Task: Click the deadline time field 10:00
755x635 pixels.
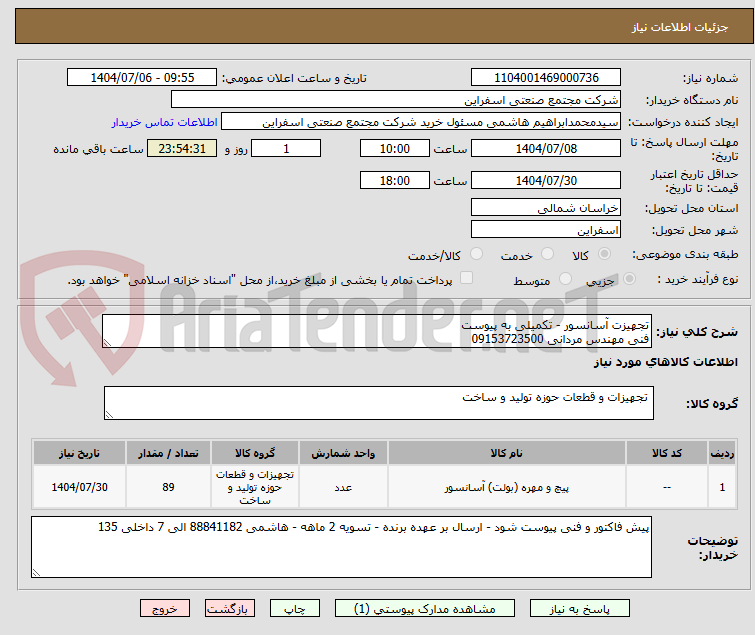Action: click(395, 148)
